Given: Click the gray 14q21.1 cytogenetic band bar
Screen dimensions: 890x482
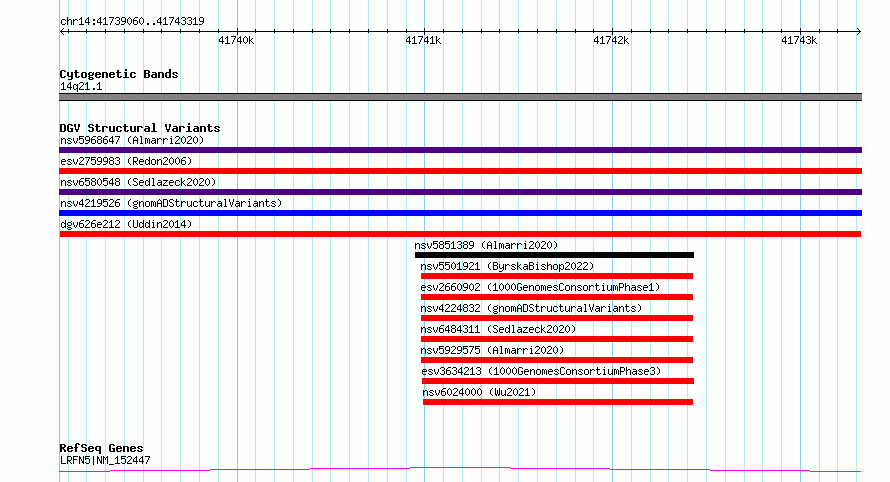Looking at the screenshot, I should (460, 97).
